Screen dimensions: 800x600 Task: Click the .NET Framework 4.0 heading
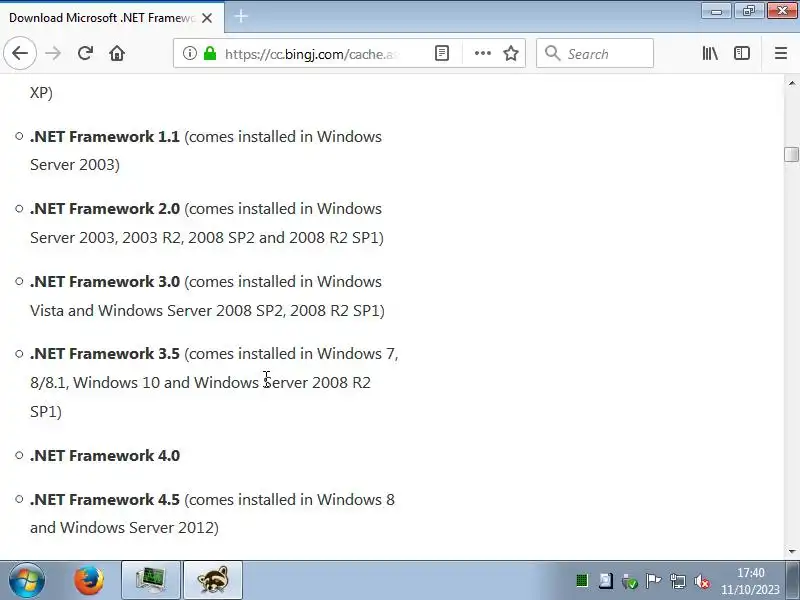pos(105,456)
